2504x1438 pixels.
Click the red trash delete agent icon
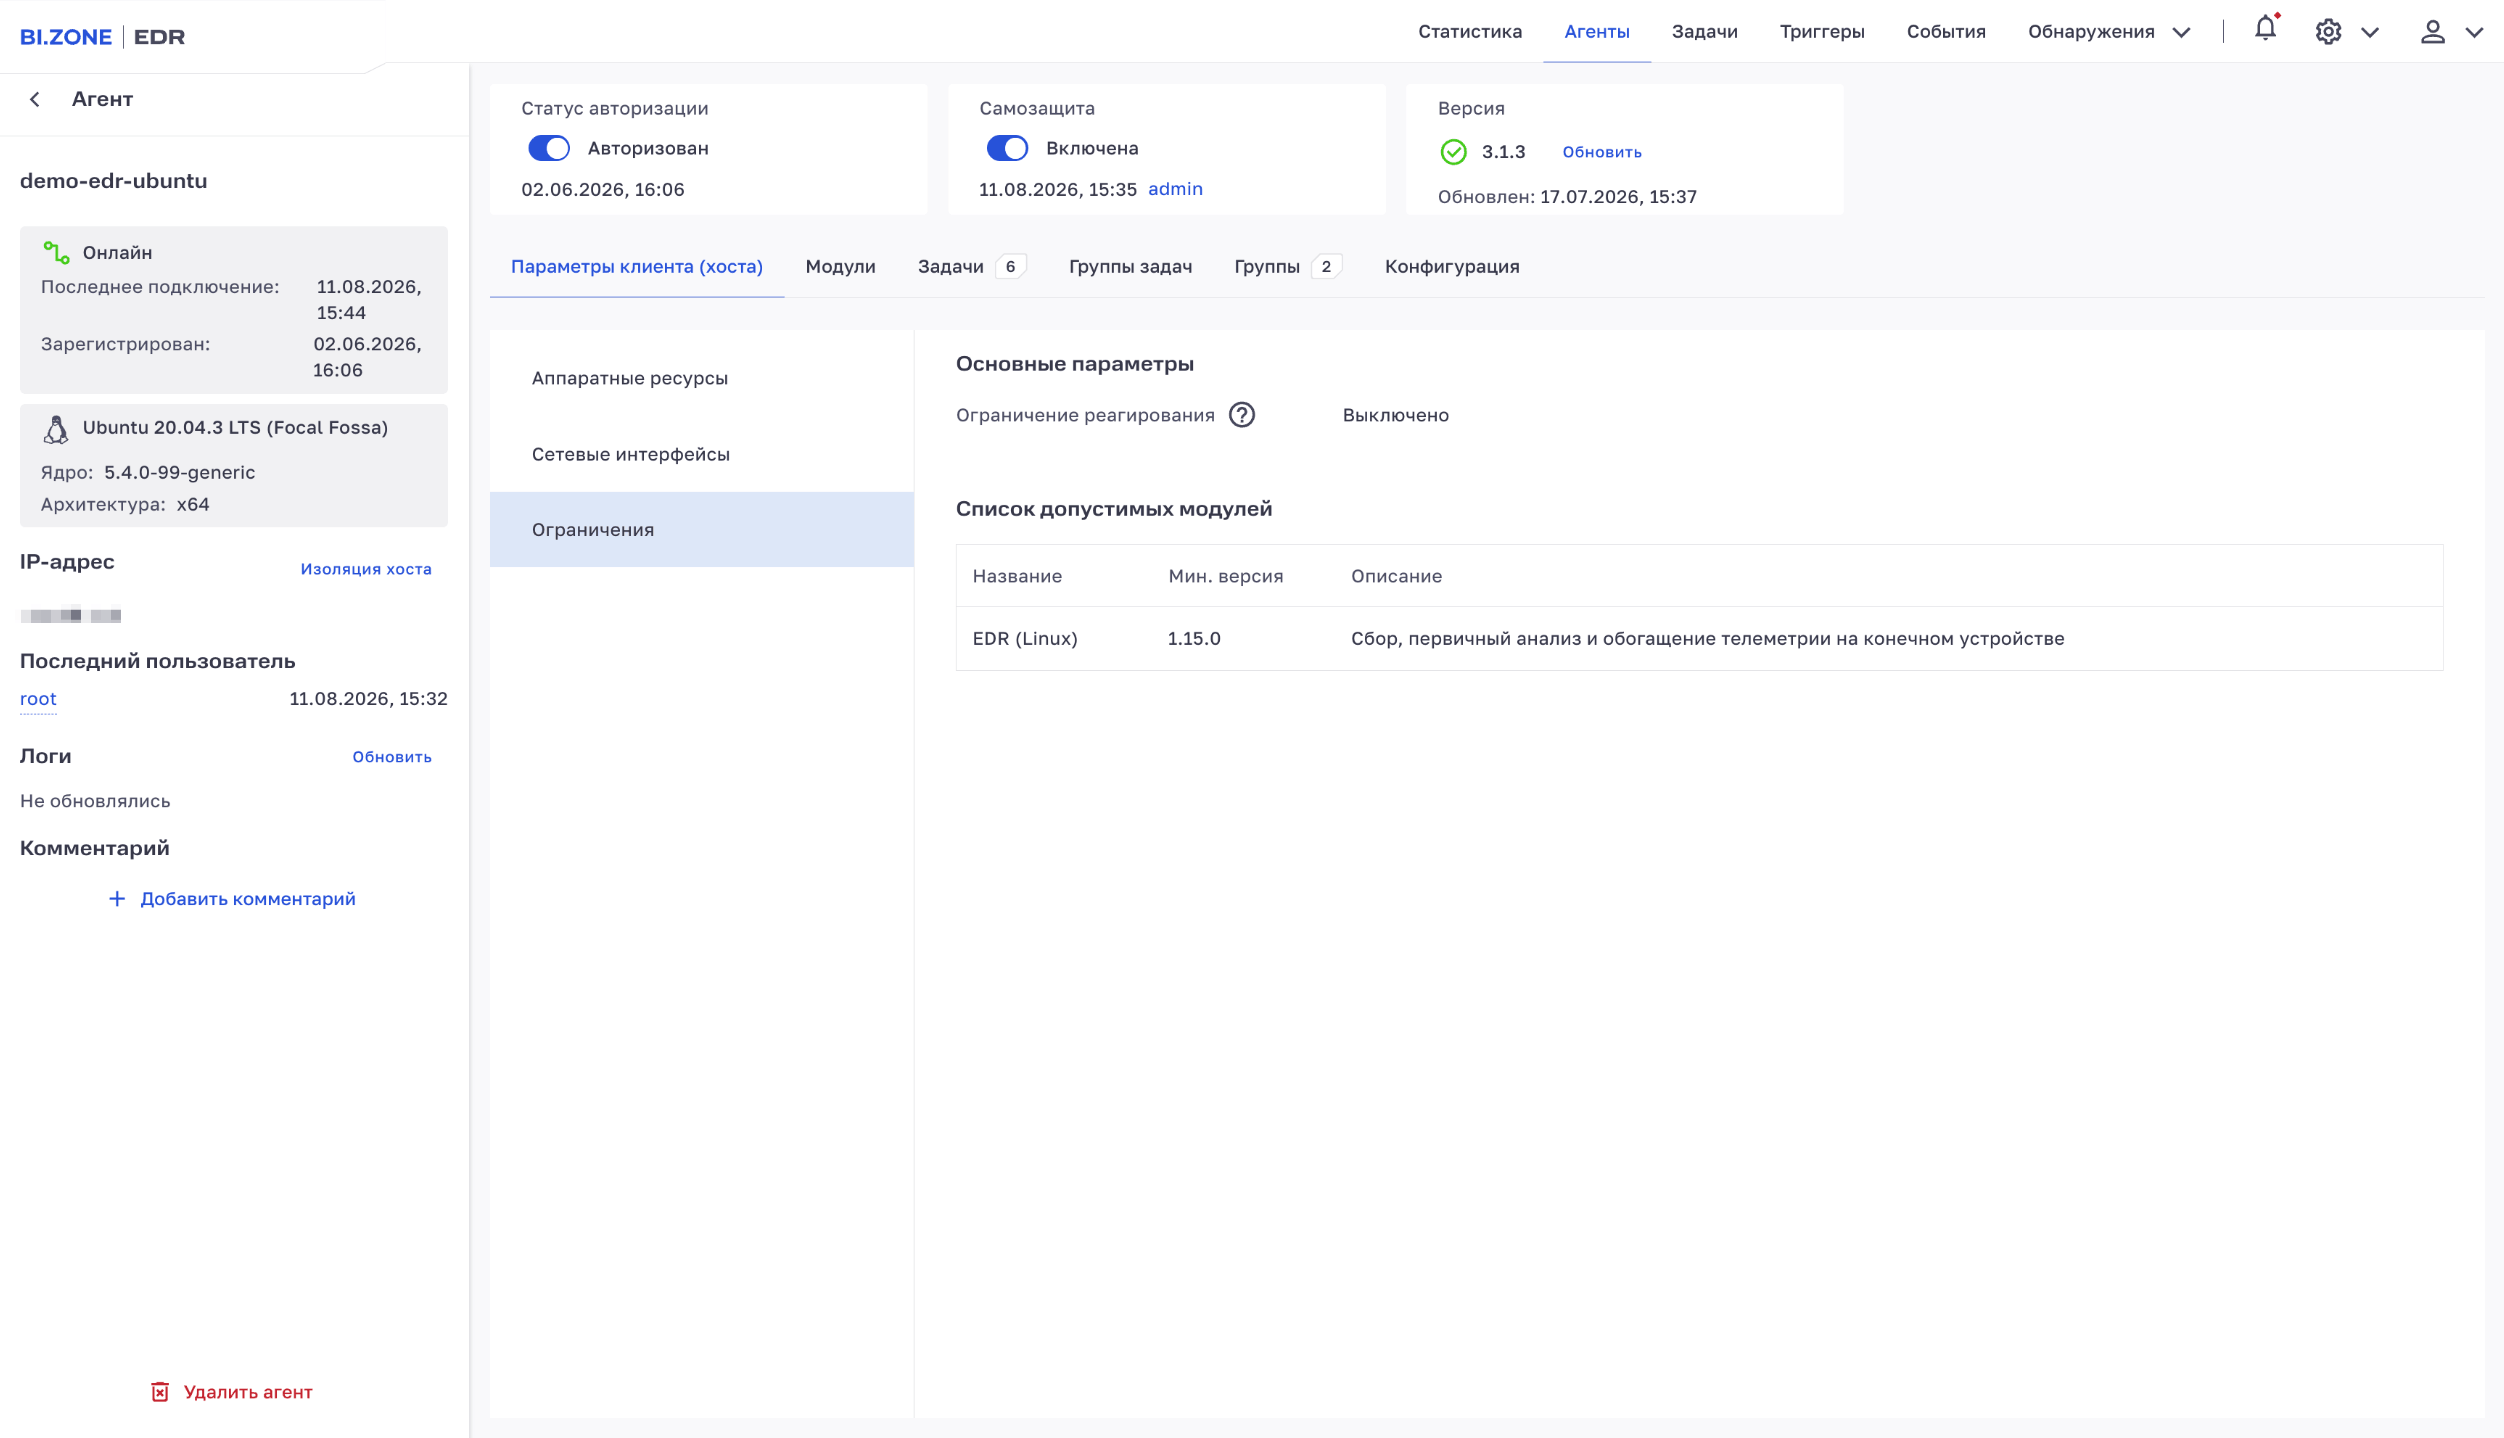160,1392
